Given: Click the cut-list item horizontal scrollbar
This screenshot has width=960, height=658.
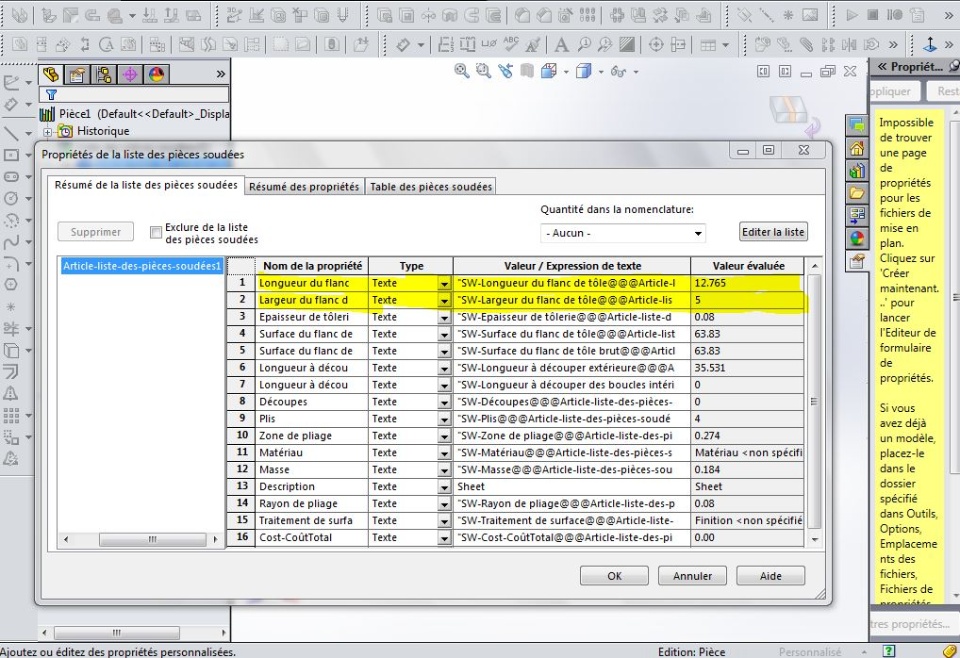Looking at the screenshot, I should coord(141,539).
